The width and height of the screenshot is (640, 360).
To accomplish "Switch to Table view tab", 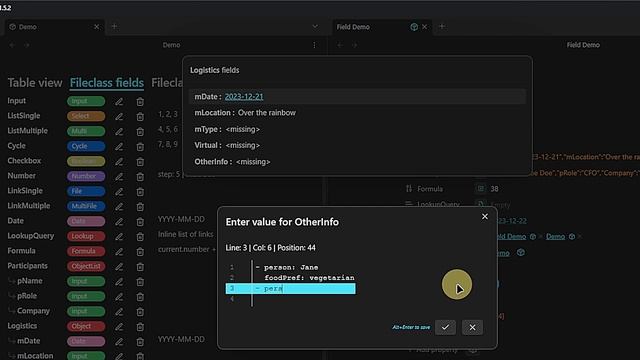I will [35, 83].
